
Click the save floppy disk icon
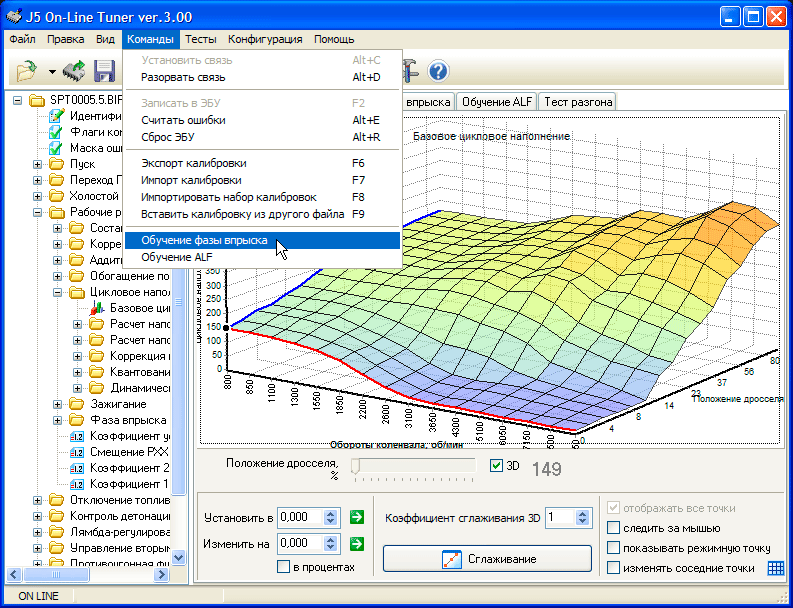[x=104, y=71]
